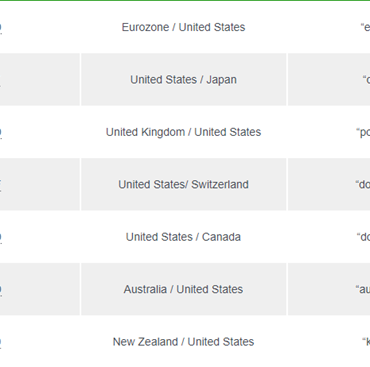Open the pair link left of United Kingdom / United States
The image size is (370, 367).
coord(1,133)
